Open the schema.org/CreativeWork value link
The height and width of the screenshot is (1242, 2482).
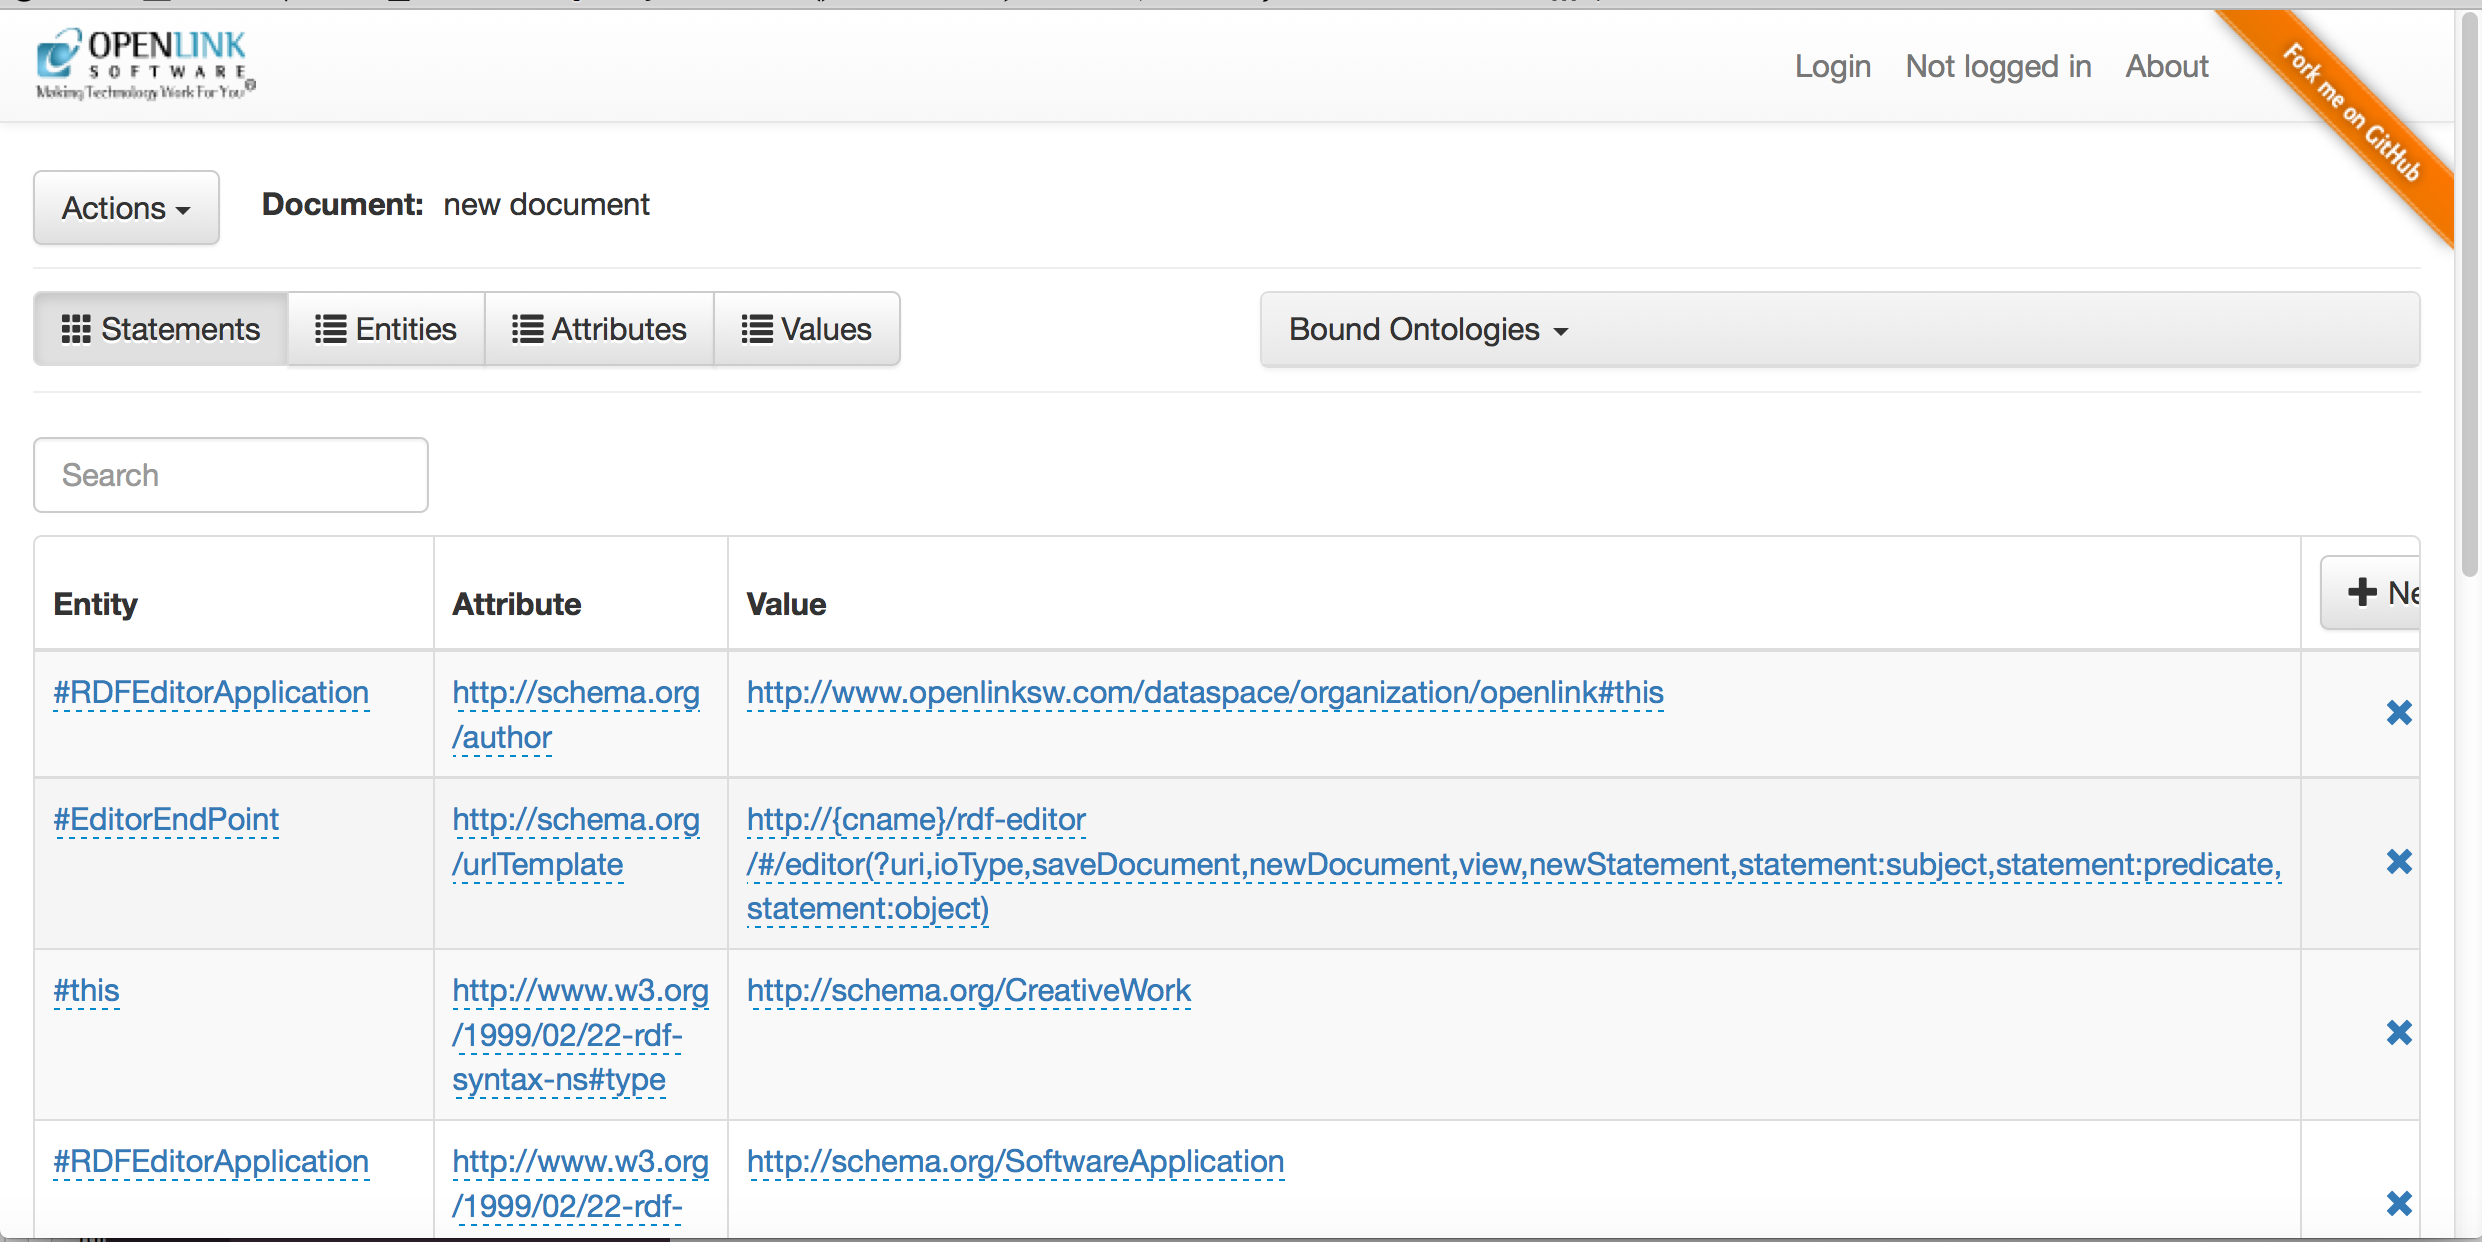tap(968, 990)
